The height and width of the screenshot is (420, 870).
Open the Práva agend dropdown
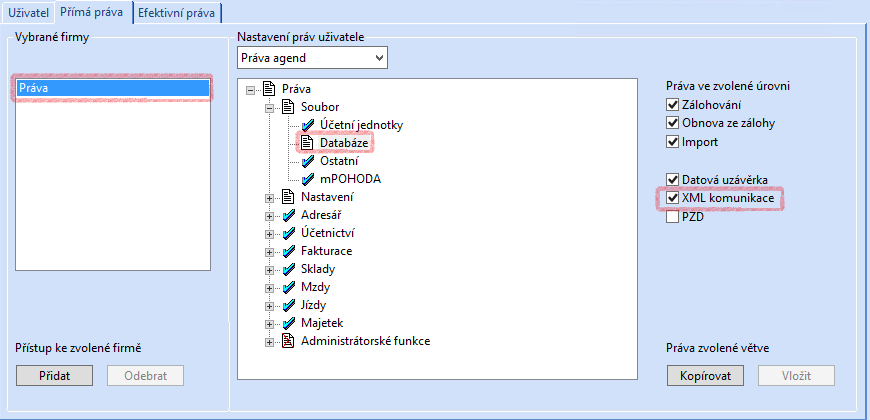pos(312,58)
